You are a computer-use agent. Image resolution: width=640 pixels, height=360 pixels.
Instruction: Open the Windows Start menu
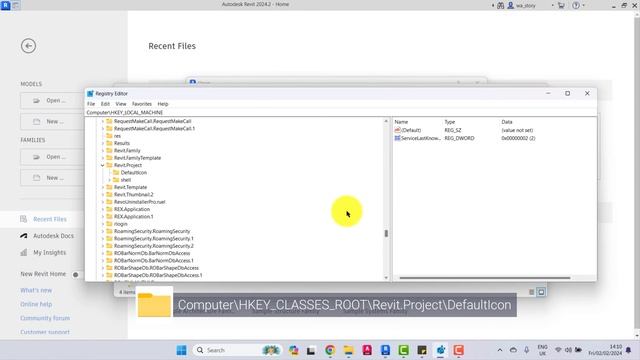[x=182, y=350]
